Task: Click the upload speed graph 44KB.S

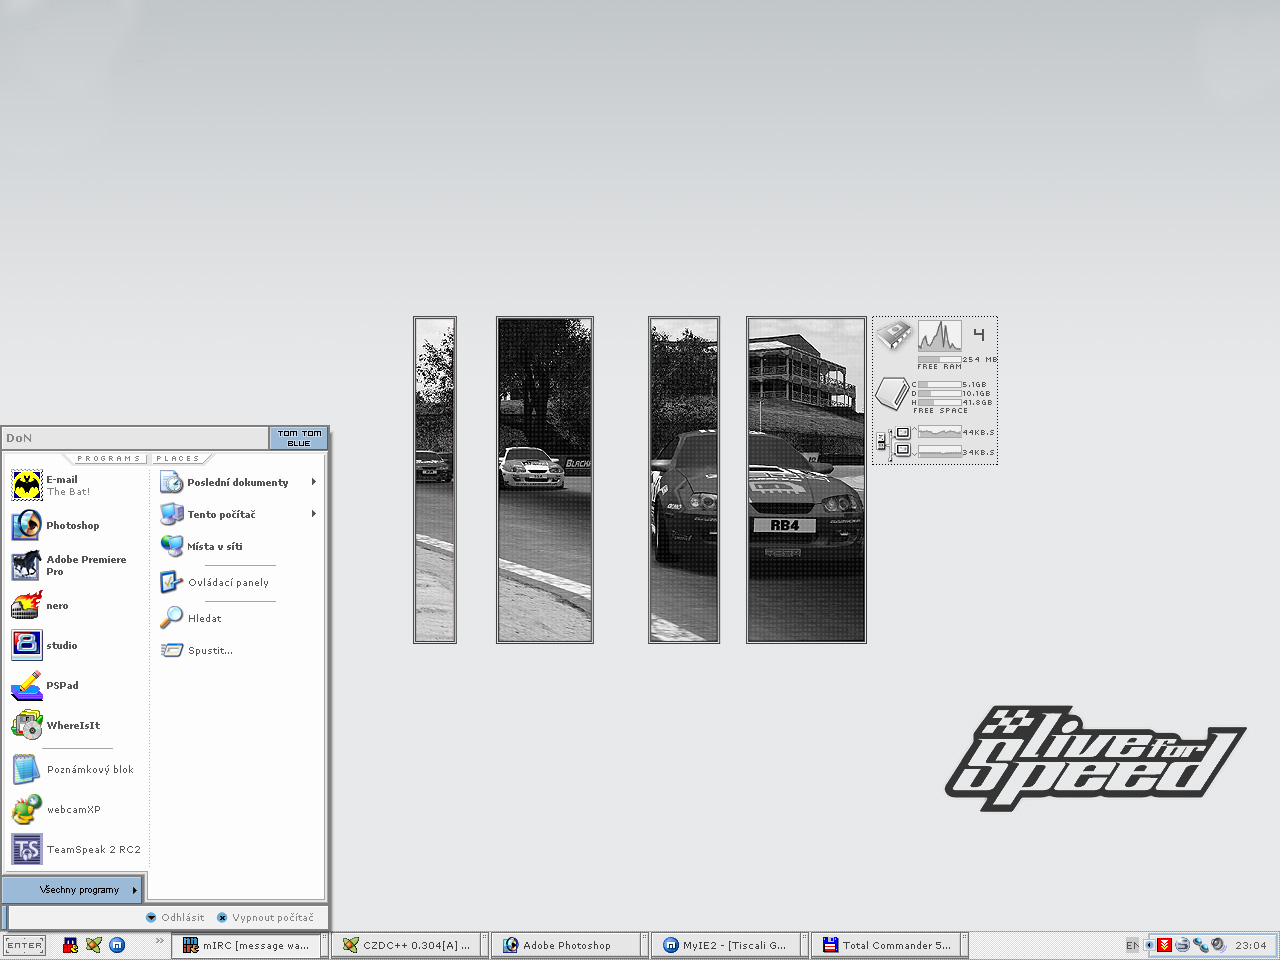Action: 939,432
